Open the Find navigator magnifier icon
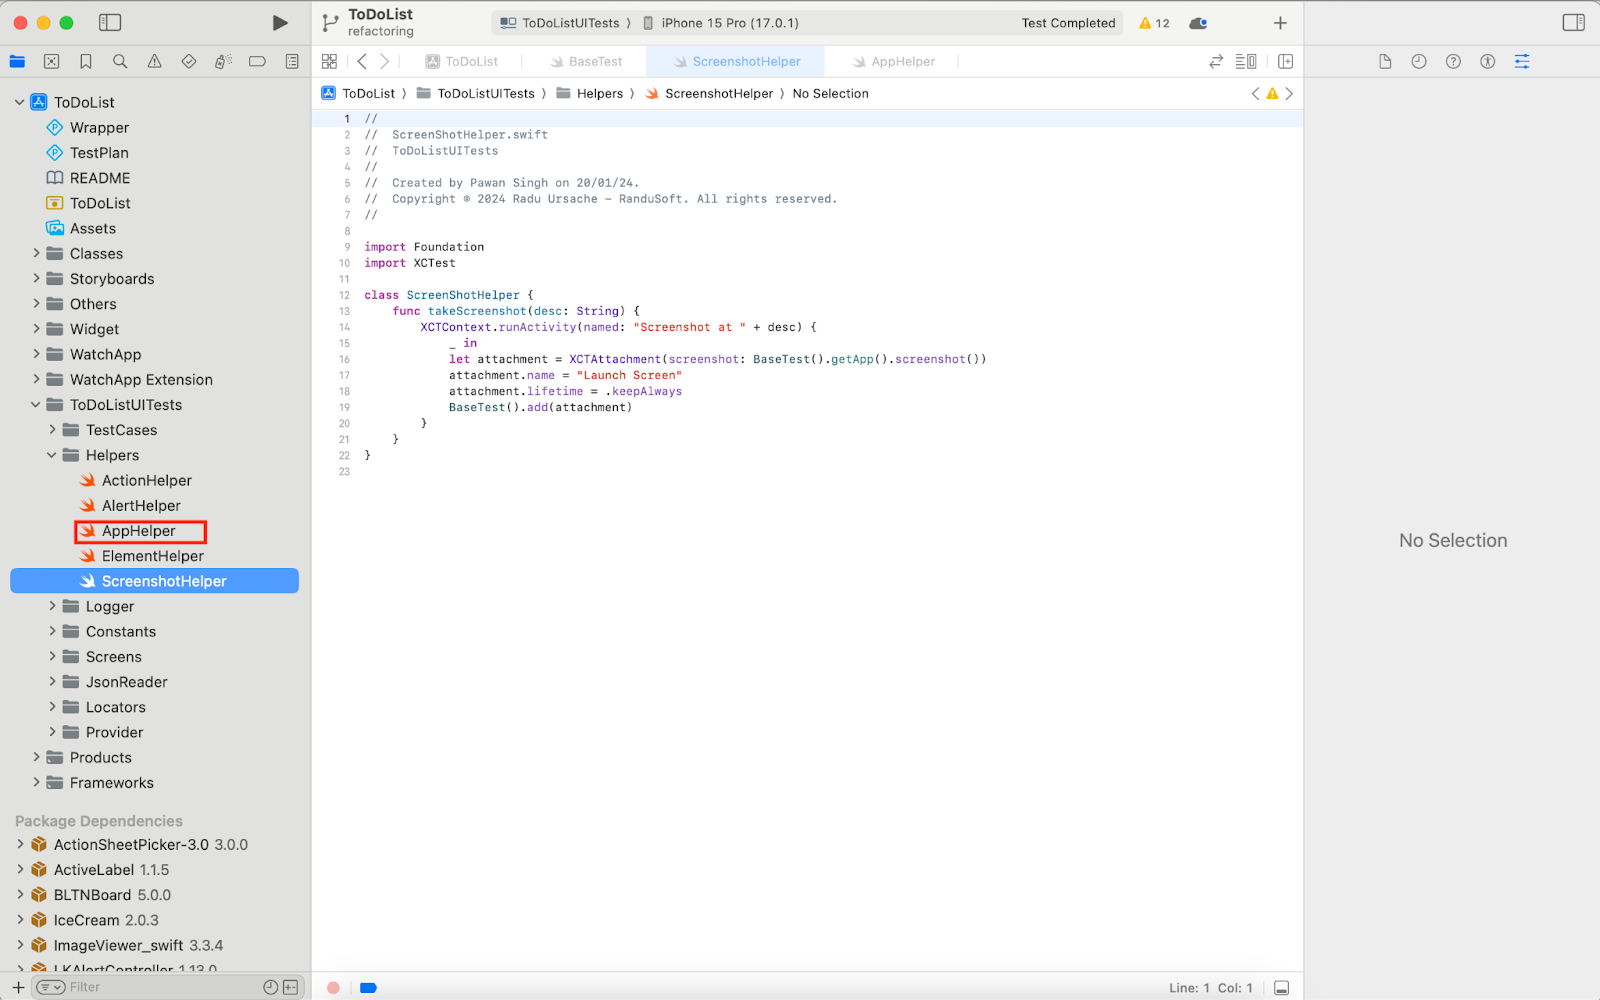1600x1000 pixels. tap(120, 62)
